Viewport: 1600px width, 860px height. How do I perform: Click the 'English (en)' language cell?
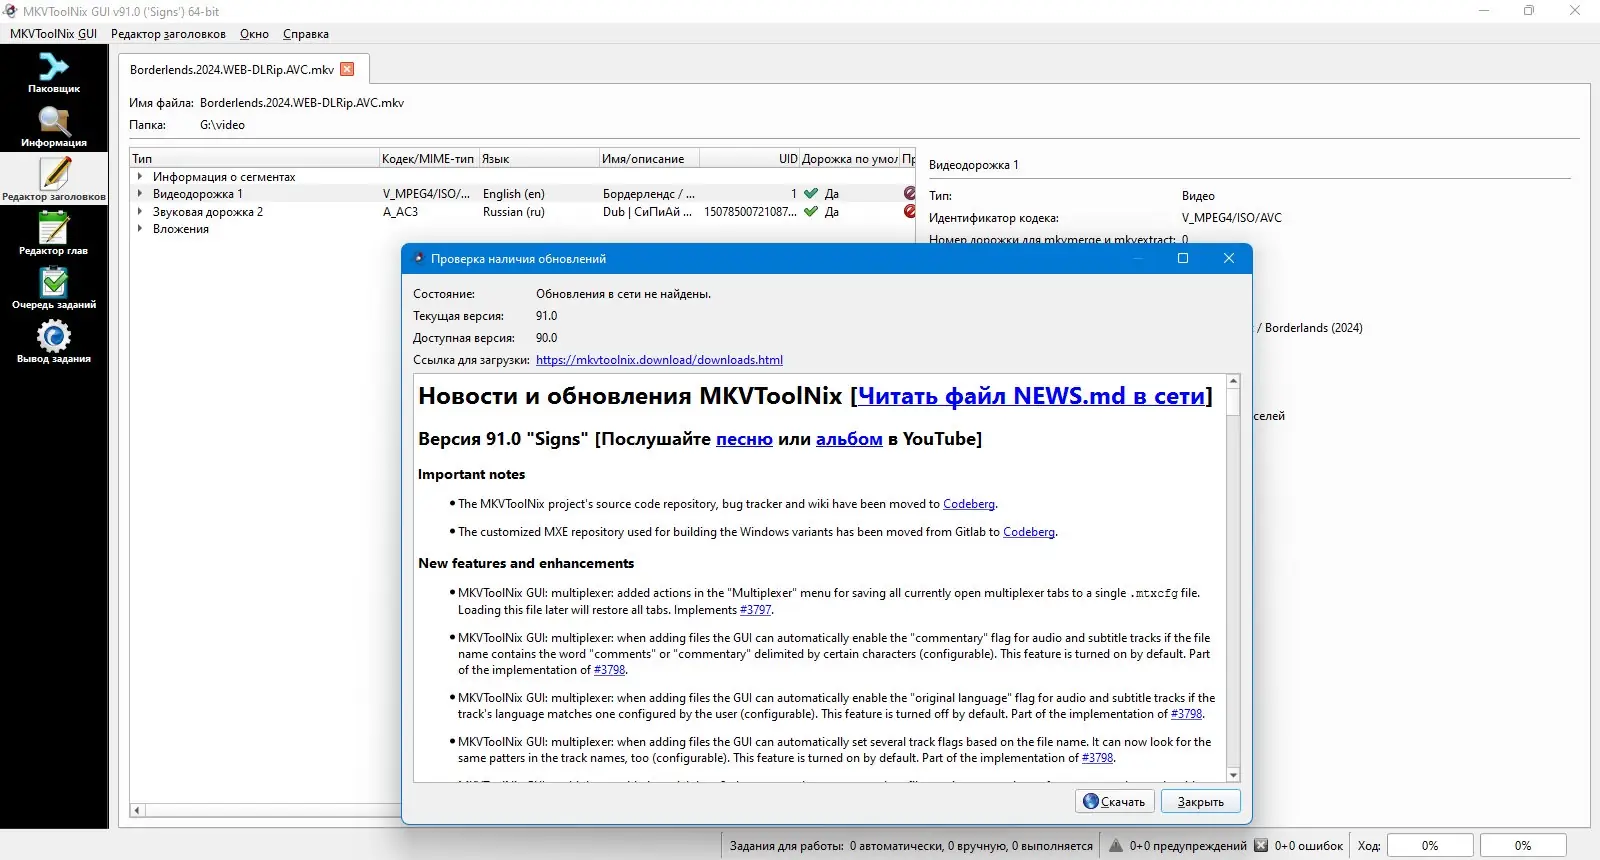click(514, 194)
